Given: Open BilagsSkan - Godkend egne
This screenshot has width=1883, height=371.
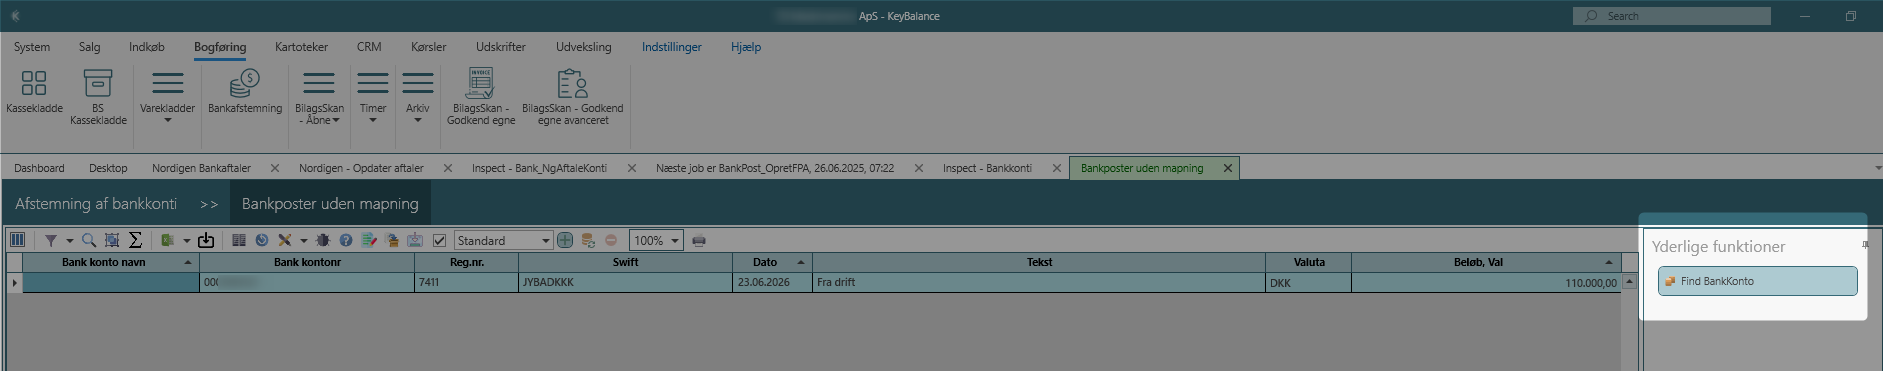Looking at the screenshot, I should [x=481, y=97].
